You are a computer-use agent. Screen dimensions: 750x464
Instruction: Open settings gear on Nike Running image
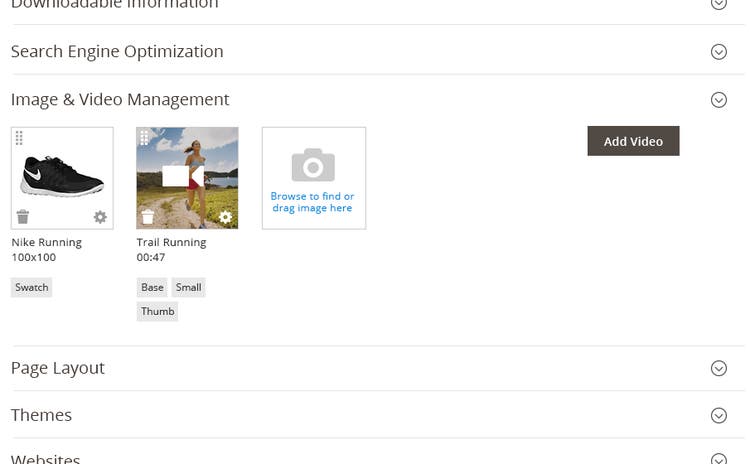click(100, 217)
